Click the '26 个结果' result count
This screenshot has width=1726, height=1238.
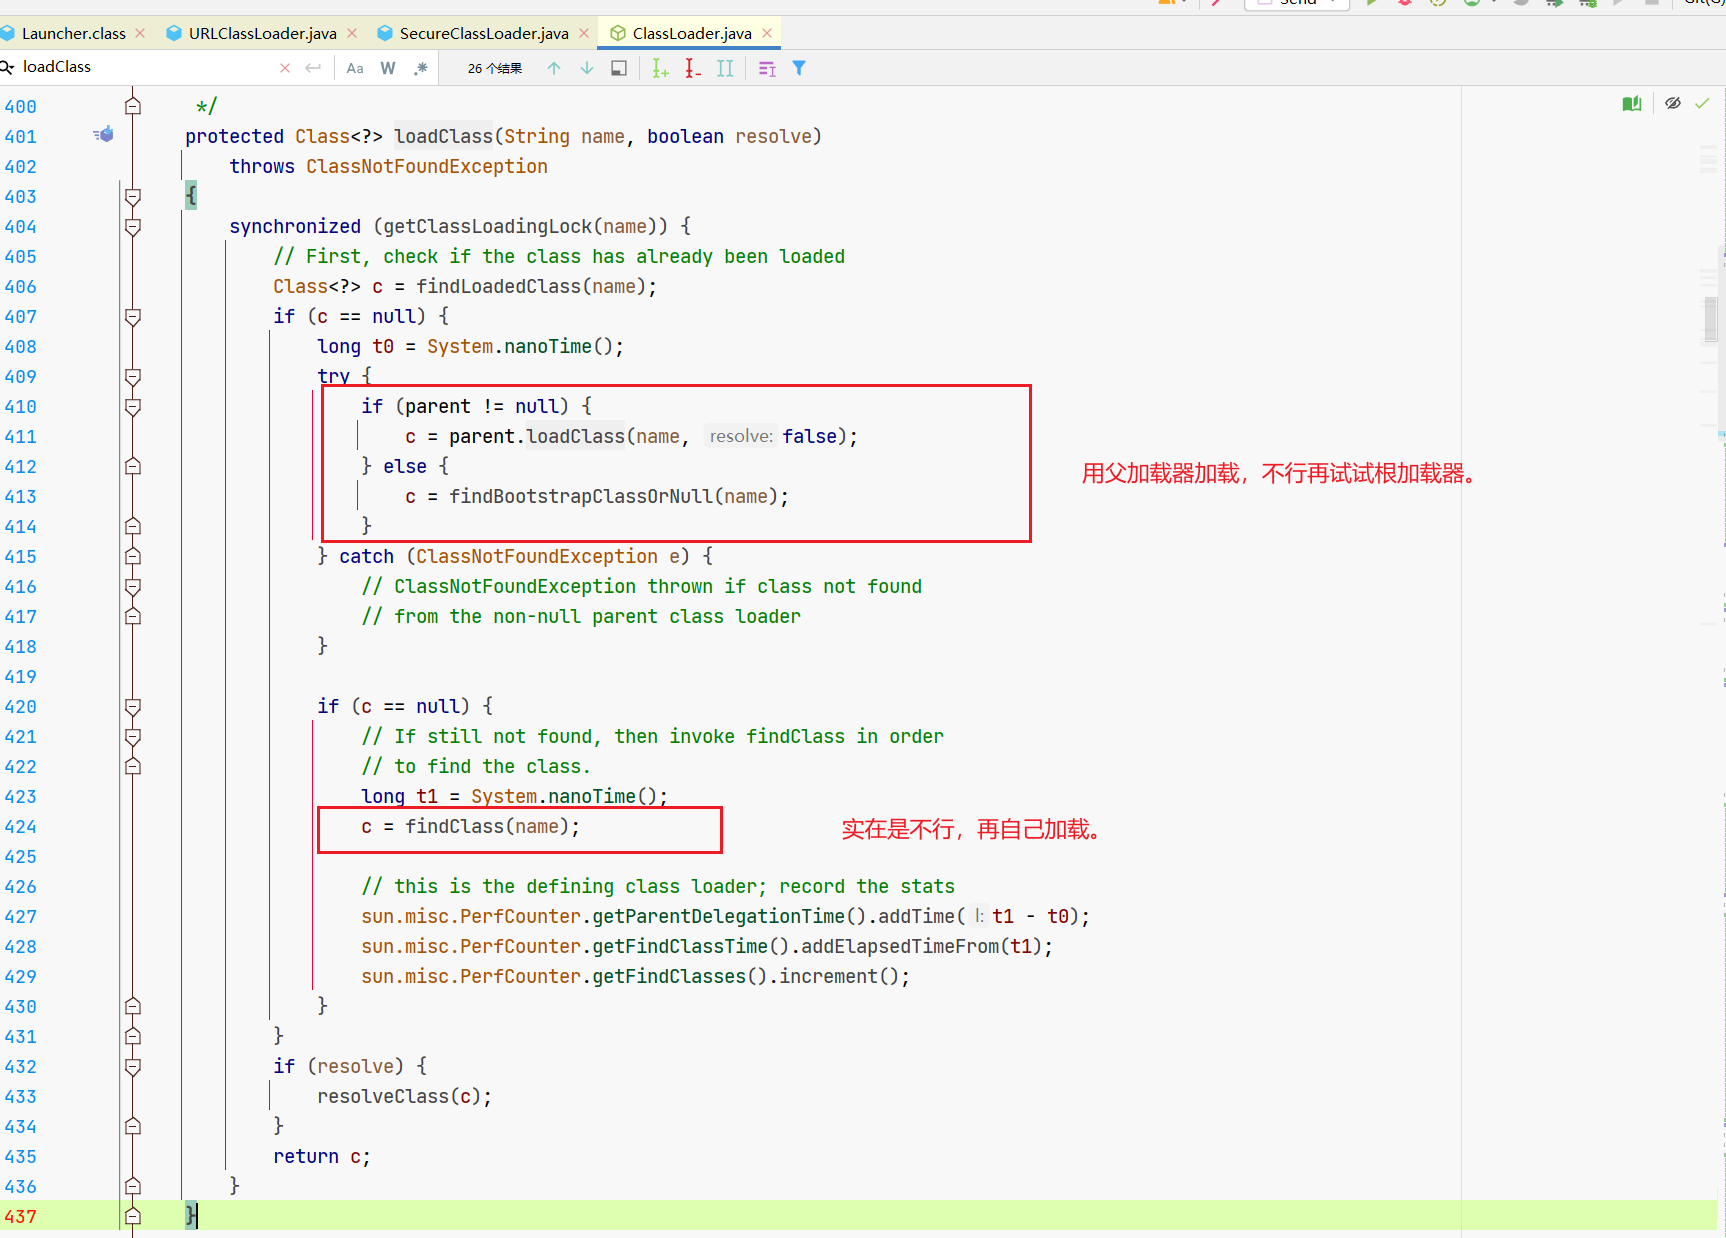[x=495, y=68]
